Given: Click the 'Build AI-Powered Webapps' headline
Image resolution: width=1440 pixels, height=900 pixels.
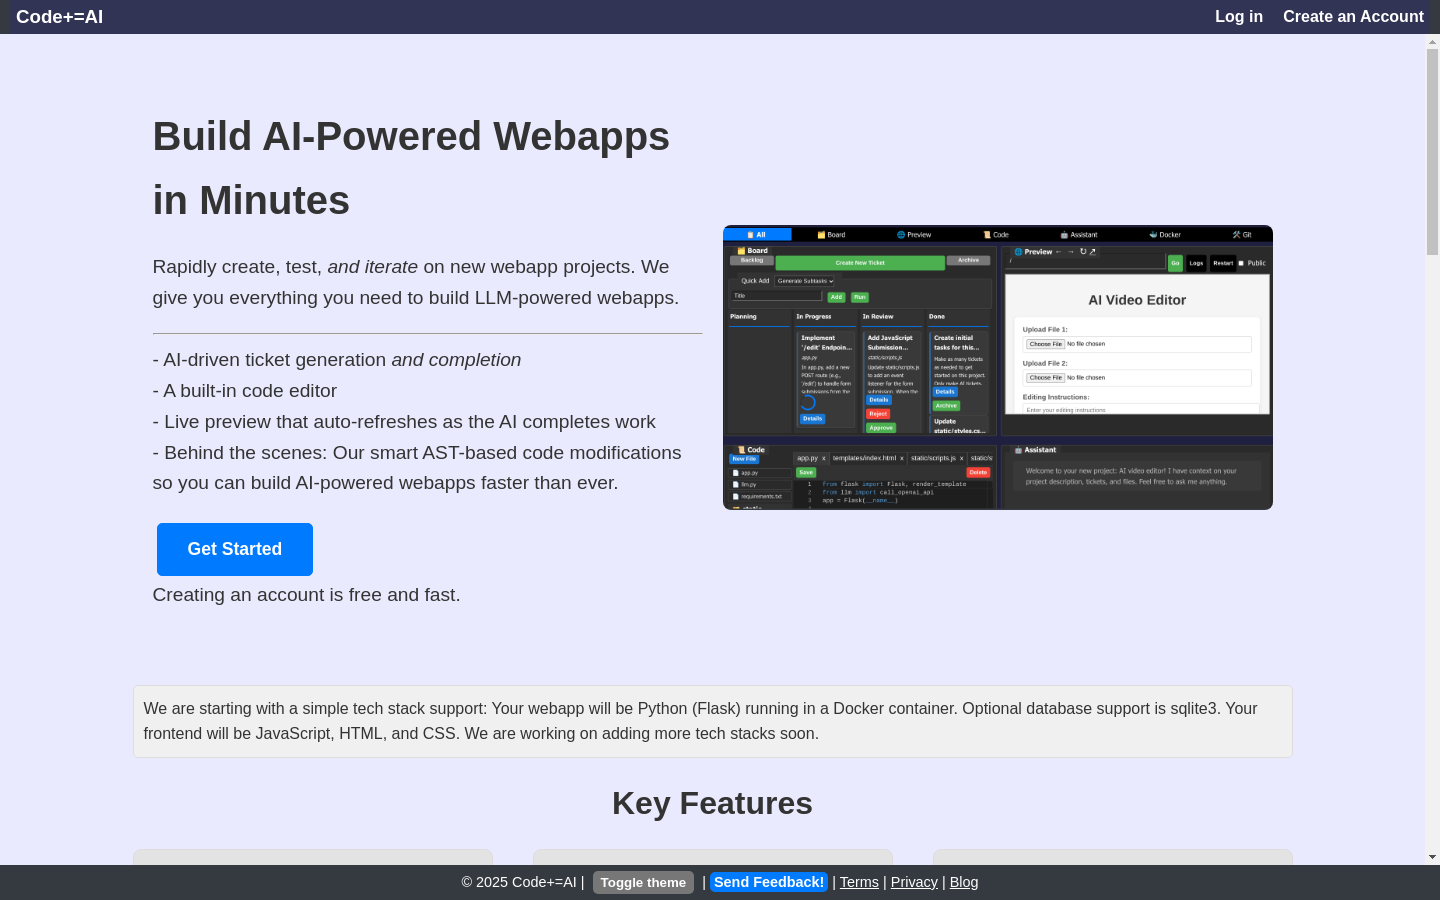Looking at the screenshot, I should coord(411,168).
